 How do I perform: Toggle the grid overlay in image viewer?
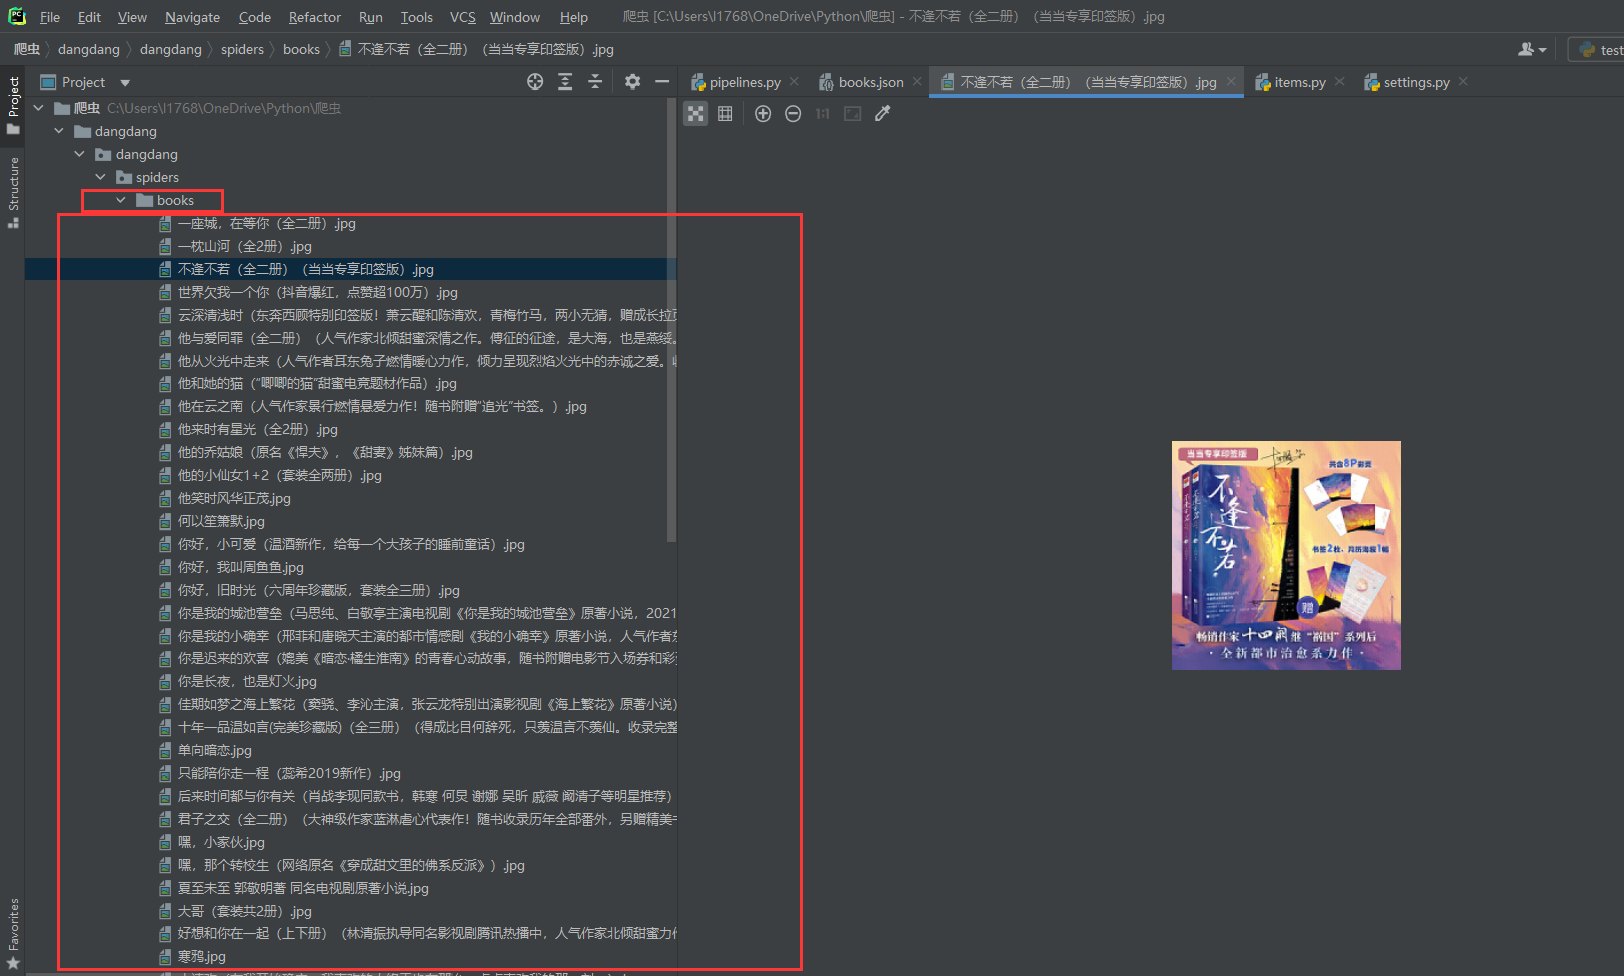point(725,114)
